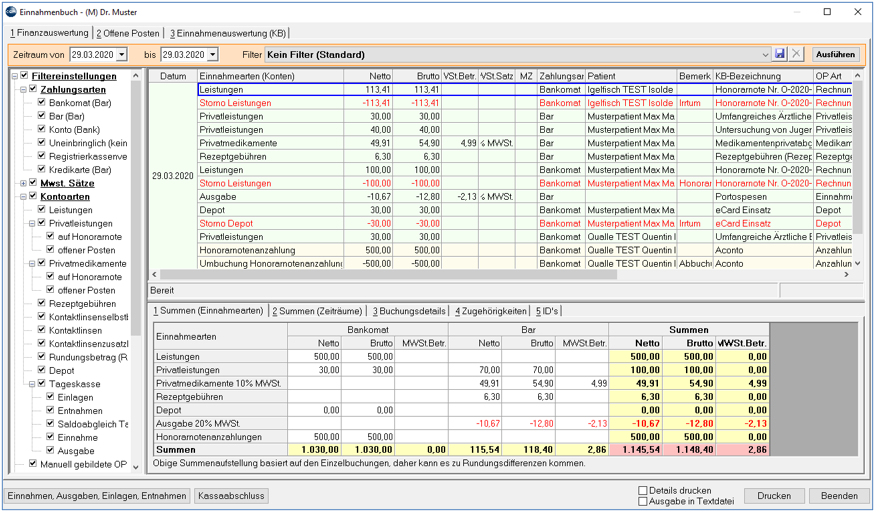
Task: Open the Zeitraum von date dropdown
Action: pyautogui.click(x=122, y=55)
